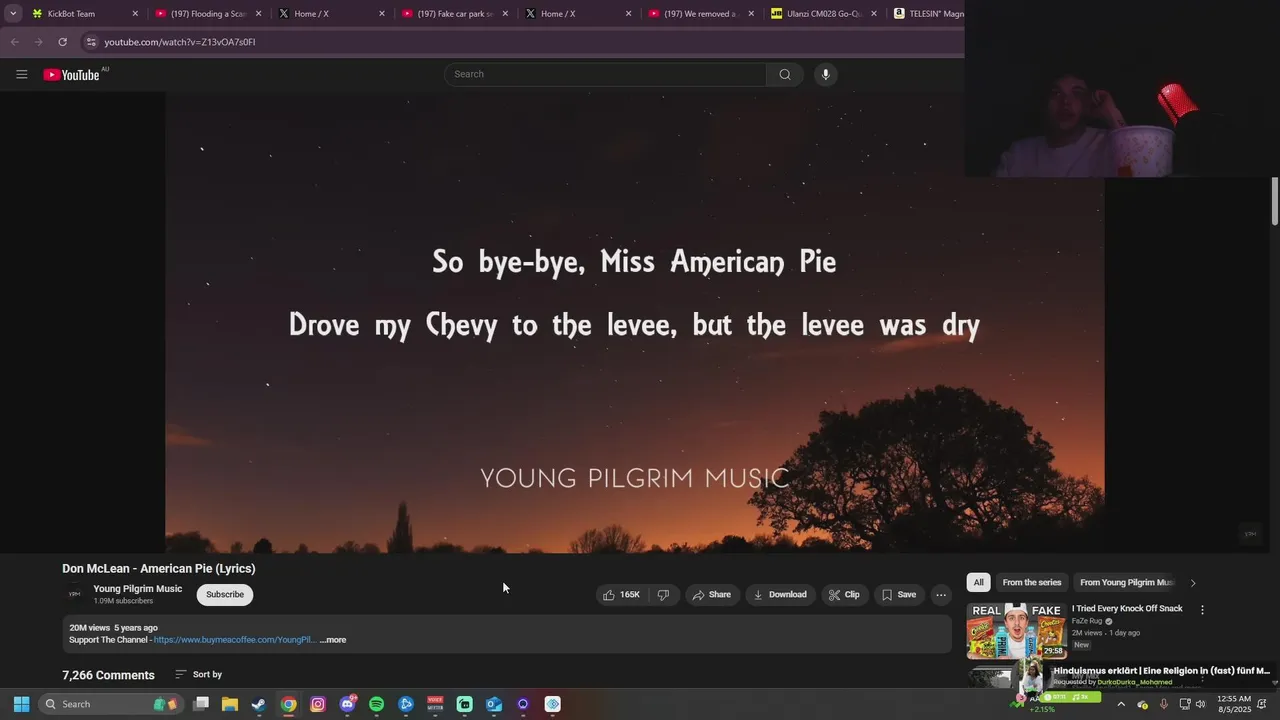Close the Ulanzi CM028 tab
Image resolution: width=1280 pixels, height=720 pixels.
click(873, 14)
